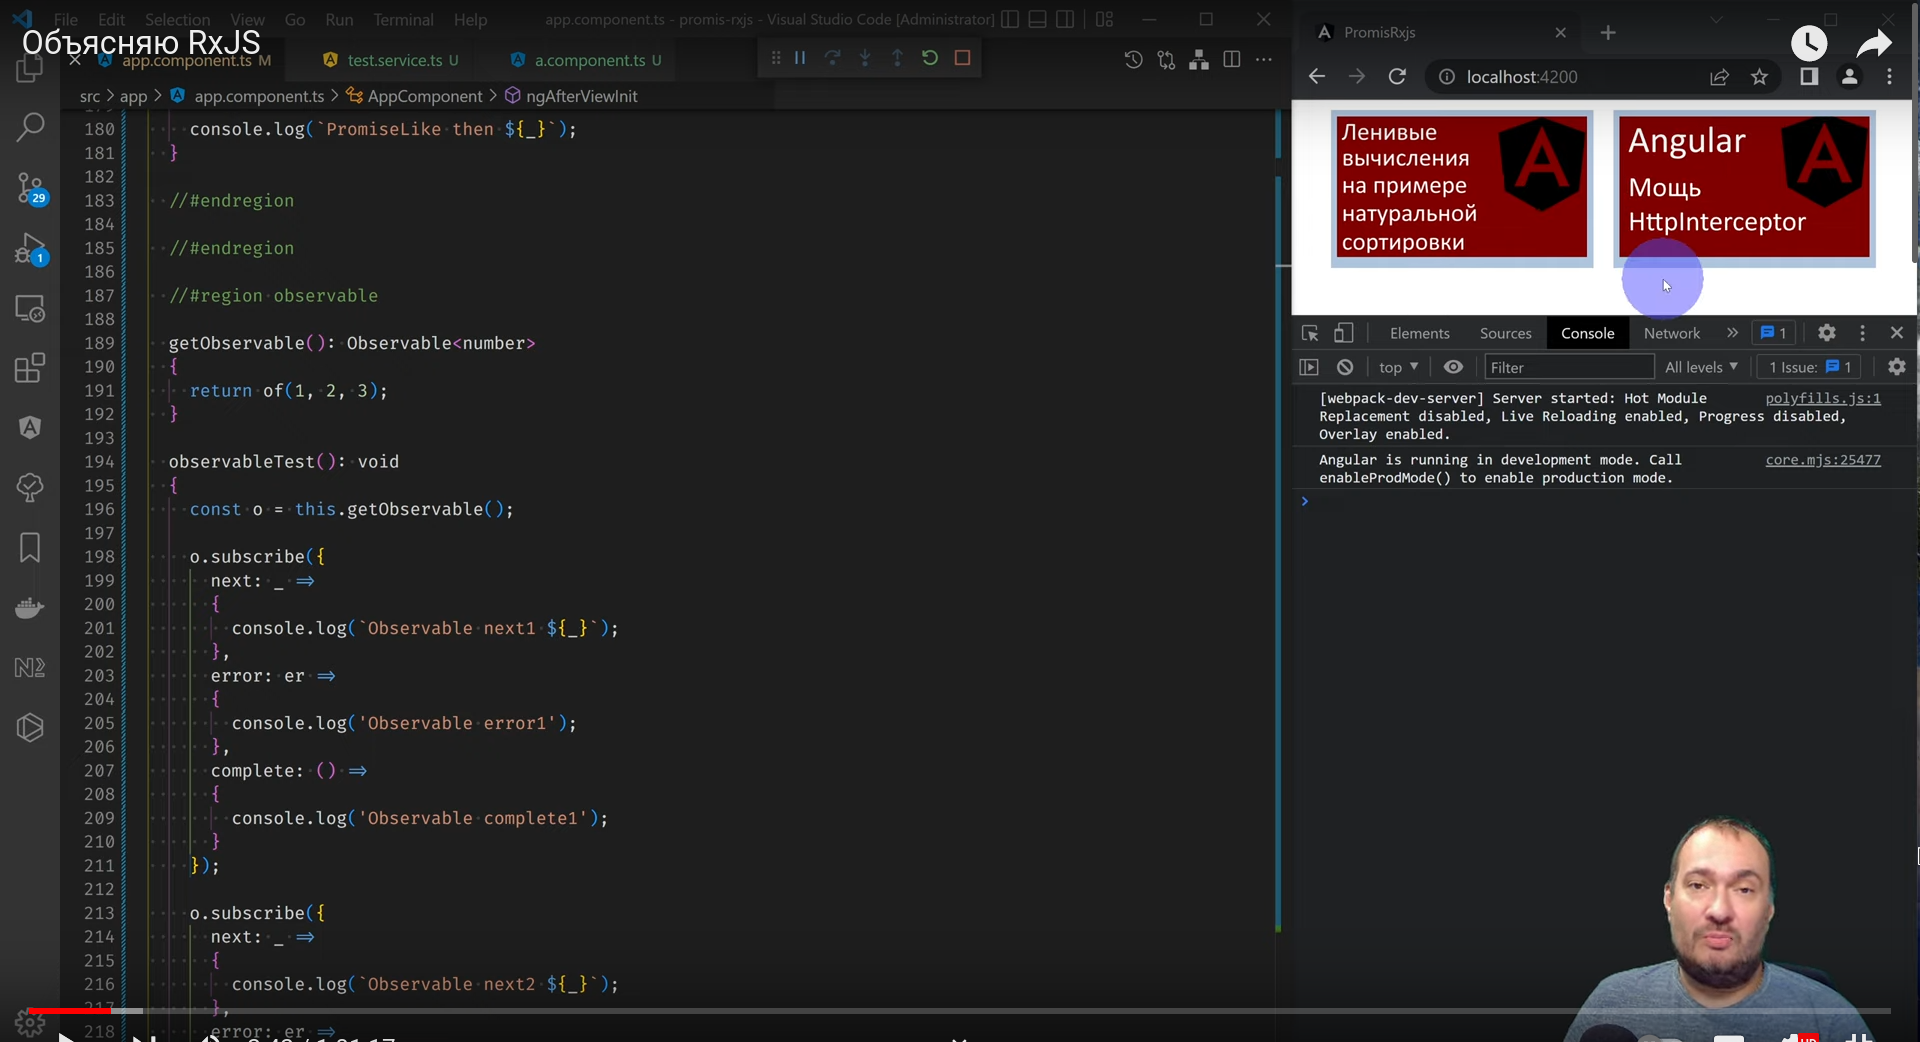
Task: Open the core.mjs:25477 source link
Action: pyautogui.click(x=1822, y=460)
